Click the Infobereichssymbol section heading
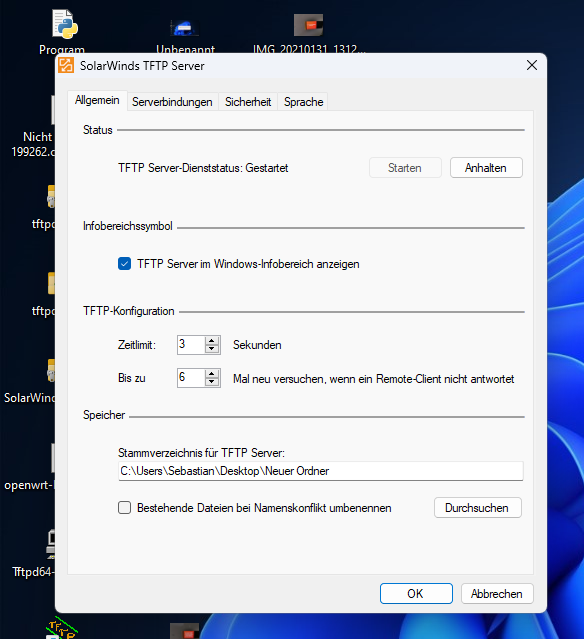Screen dimensions: 584x639 [128, 226]
